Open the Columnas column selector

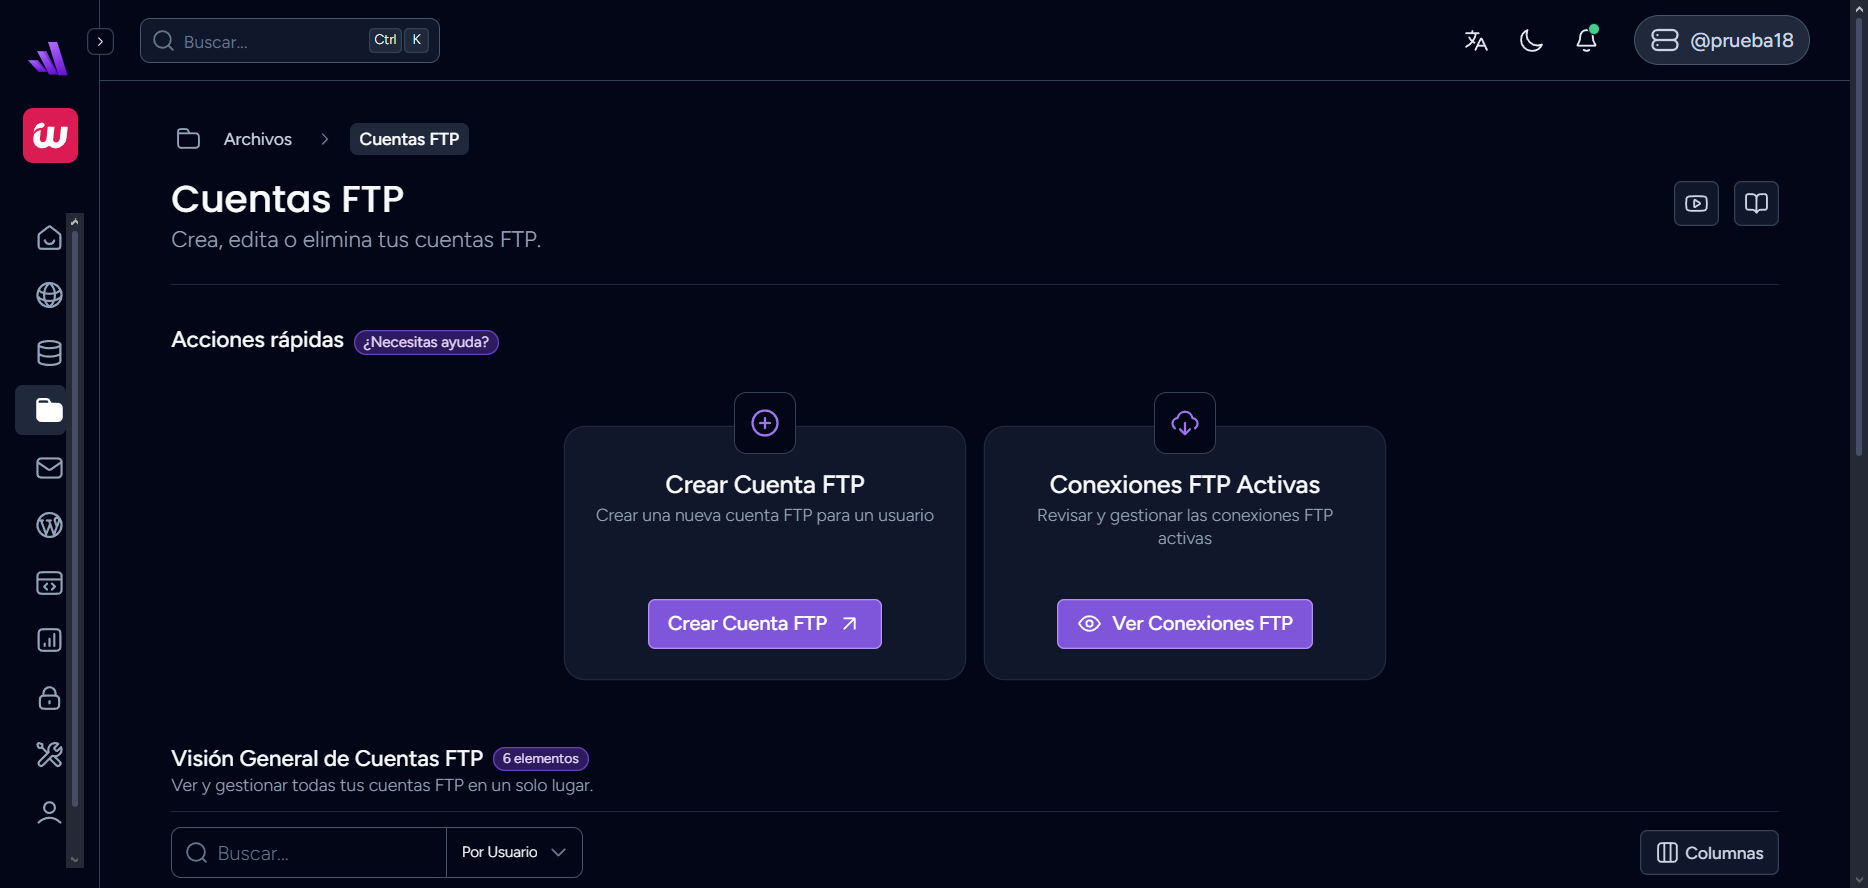(x=1709, y=853)
